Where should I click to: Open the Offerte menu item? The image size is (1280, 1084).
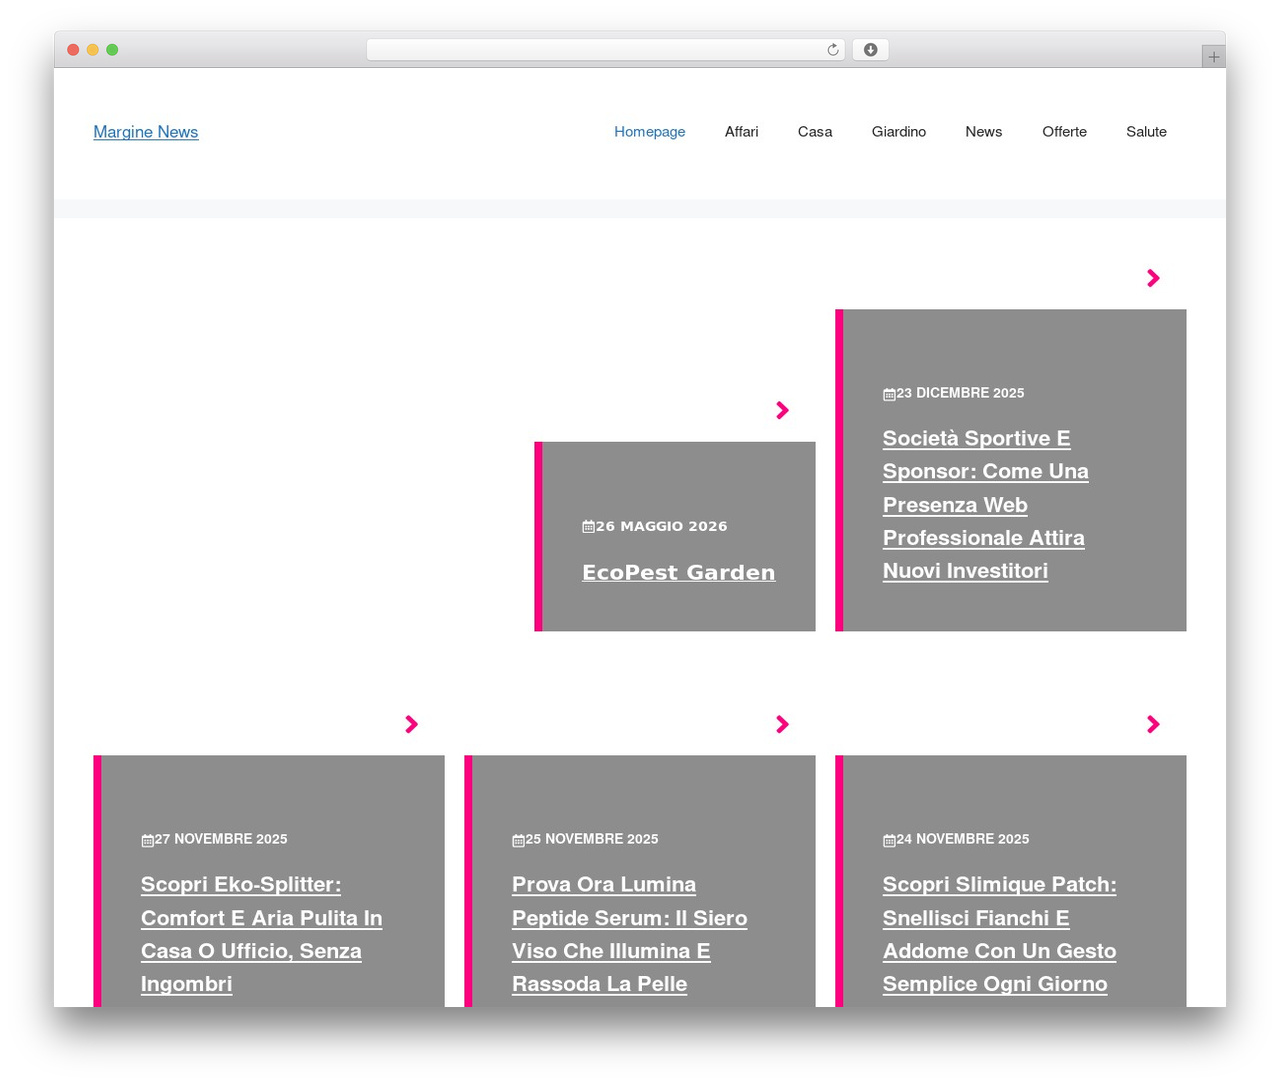(1064, 132)
